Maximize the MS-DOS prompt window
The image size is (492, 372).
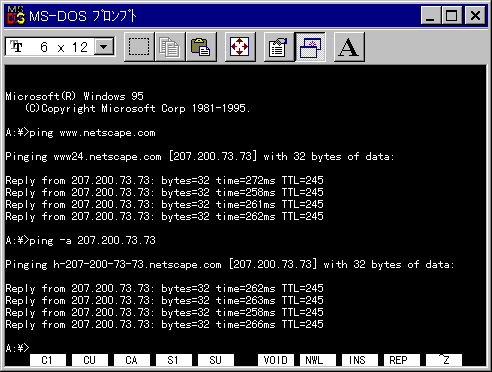coord(452,15)
